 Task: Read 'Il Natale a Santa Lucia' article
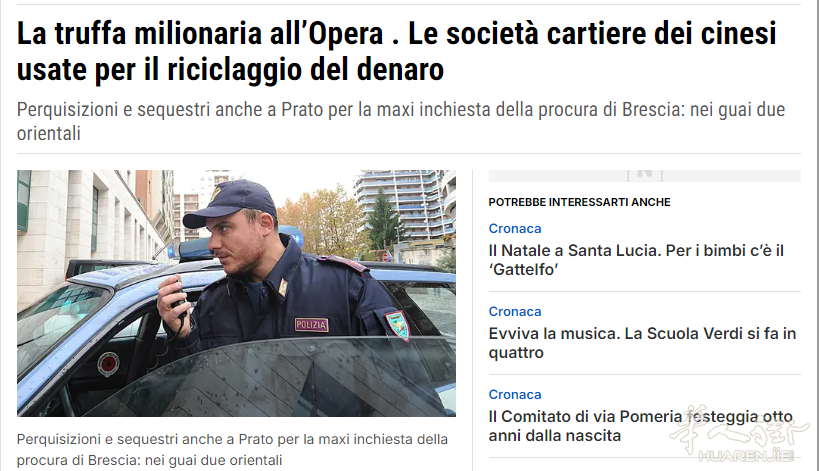(x=636, y=260)
